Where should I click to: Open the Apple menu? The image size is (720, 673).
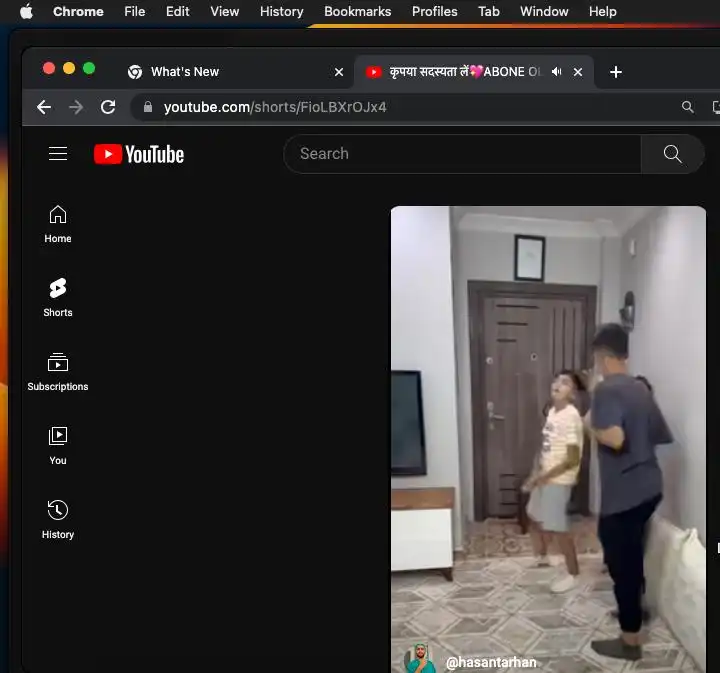(x=27, y=11)
